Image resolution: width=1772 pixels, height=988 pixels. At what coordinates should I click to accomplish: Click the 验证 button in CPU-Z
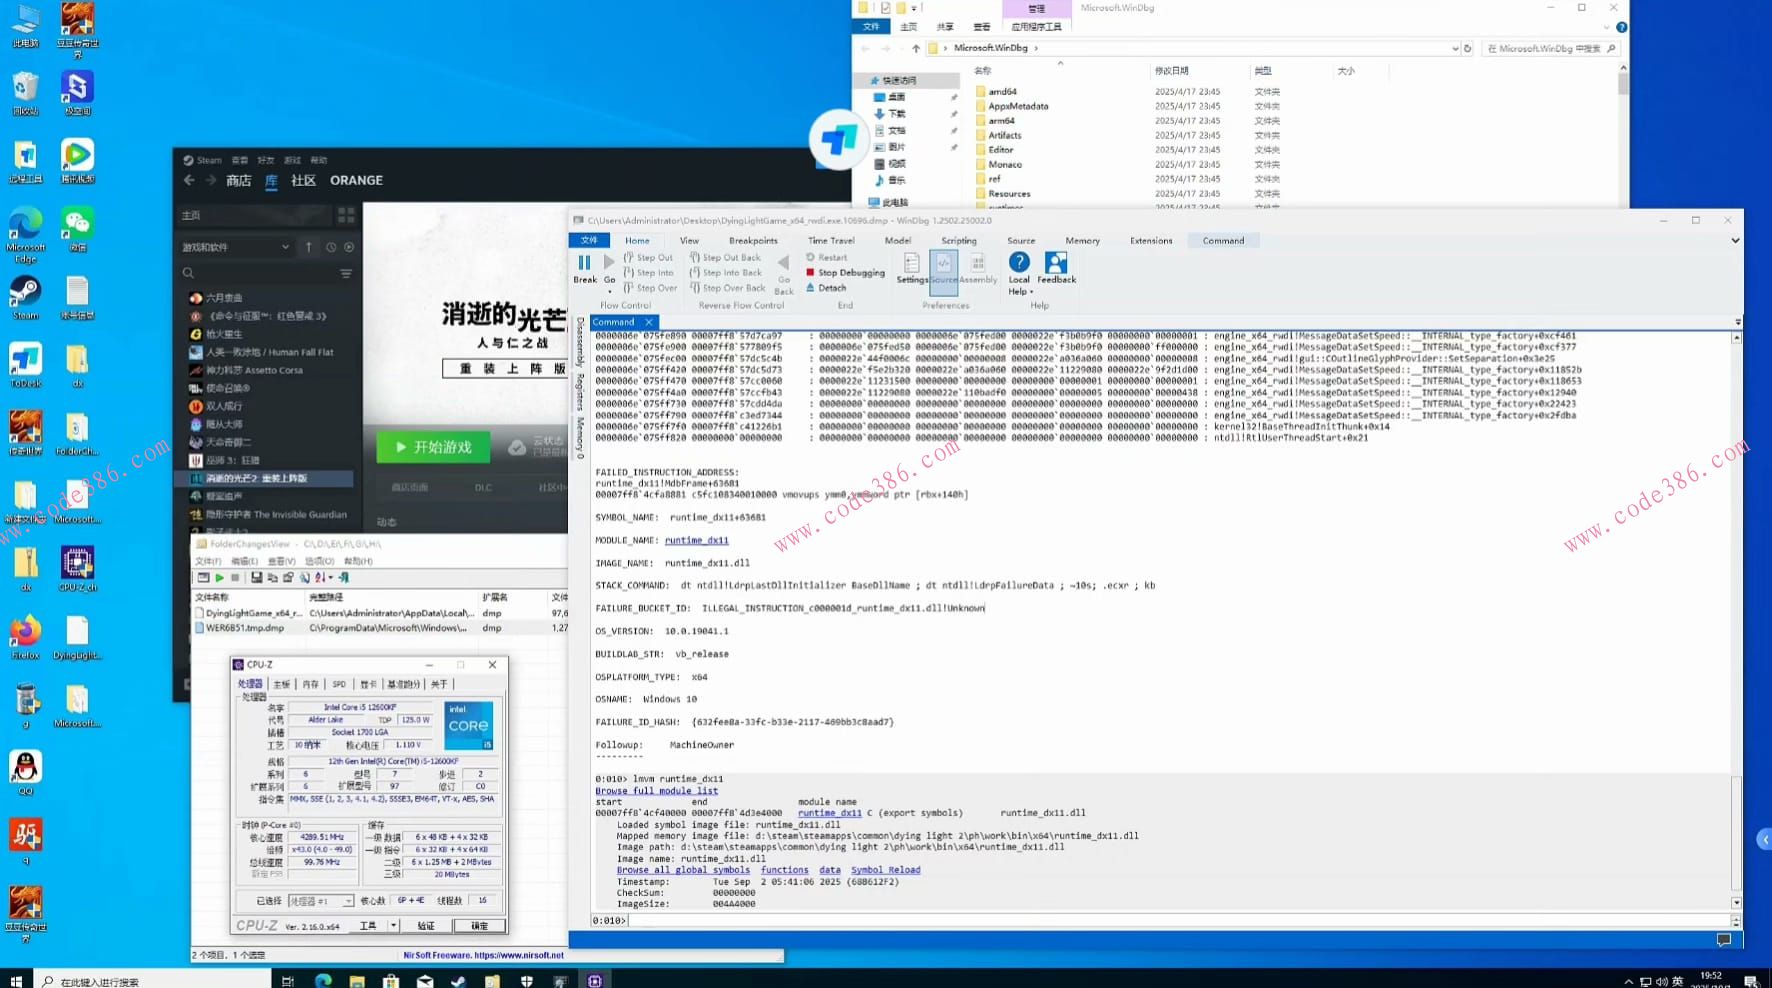(426, 926)
